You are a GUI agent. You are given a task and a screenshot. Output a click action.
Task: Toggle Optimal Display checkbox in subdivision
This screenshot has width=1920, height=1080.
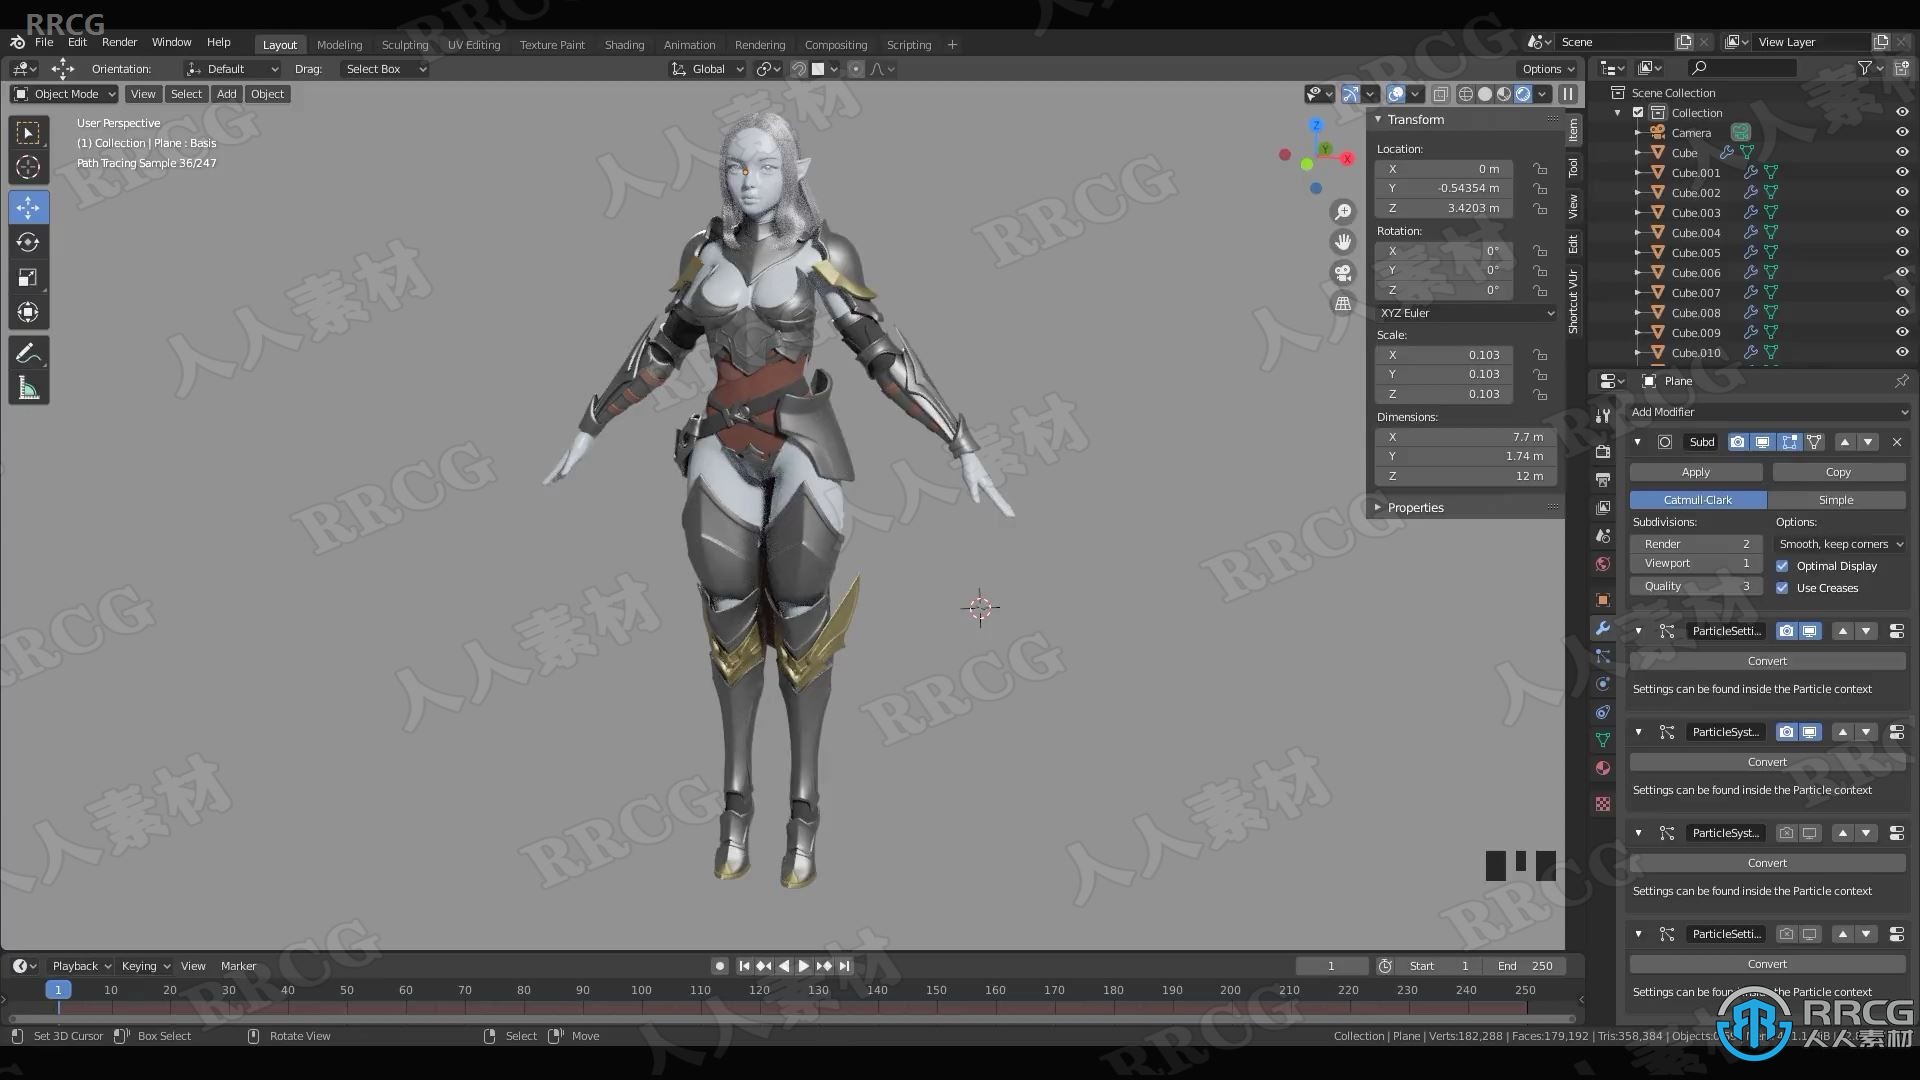(x=1782, y=566)
